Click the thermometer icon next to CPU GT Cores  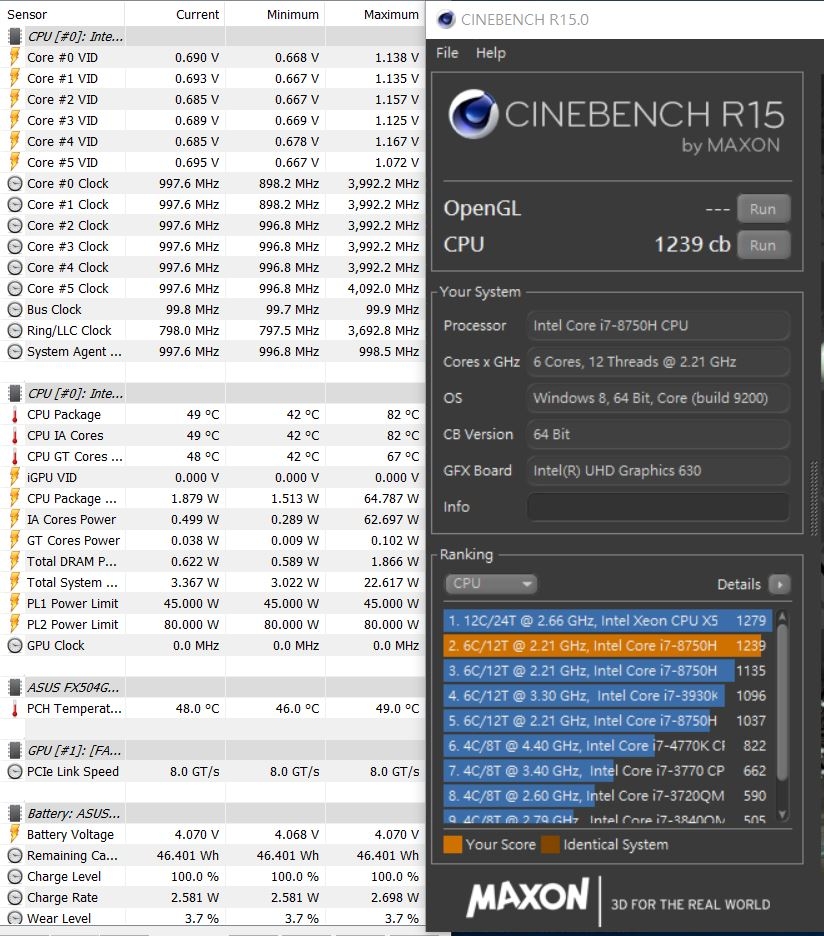click(14, 457)
